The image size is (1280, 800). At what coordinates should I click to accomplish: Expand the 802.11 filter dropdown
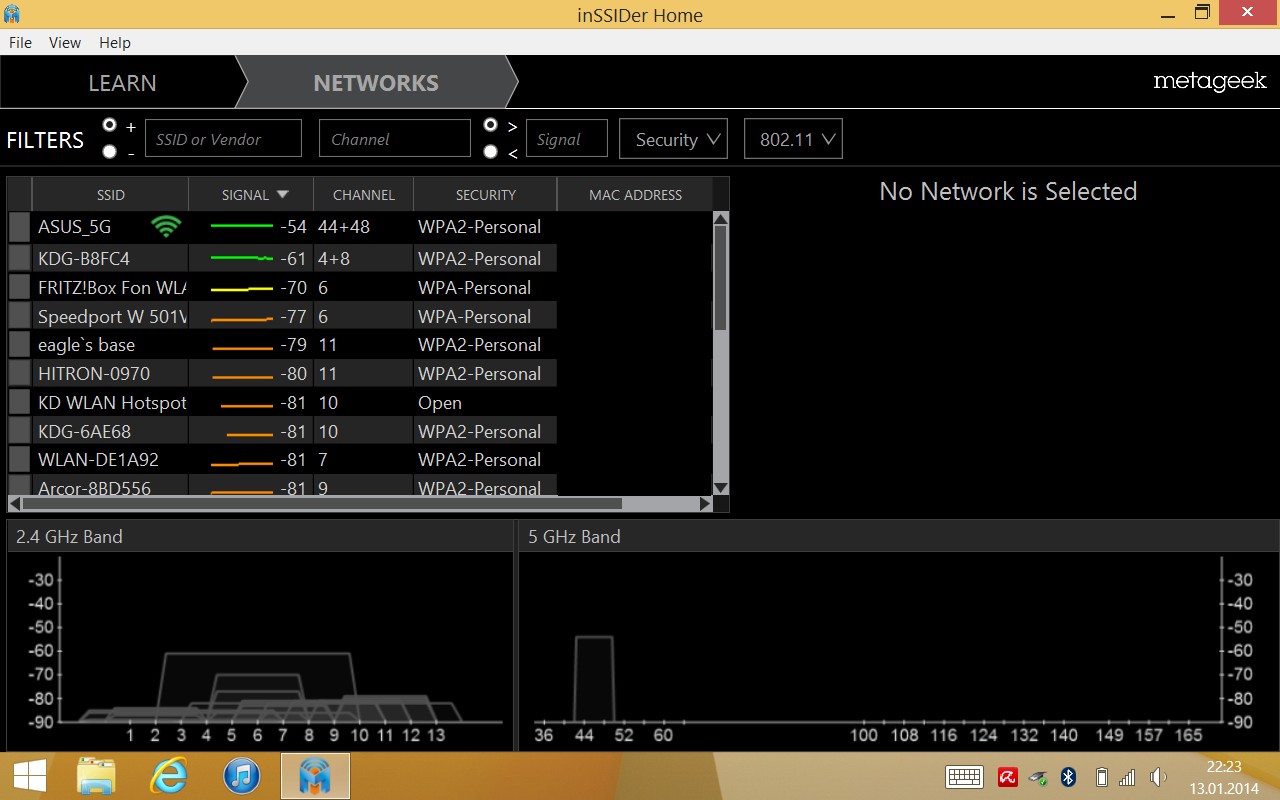793,139
